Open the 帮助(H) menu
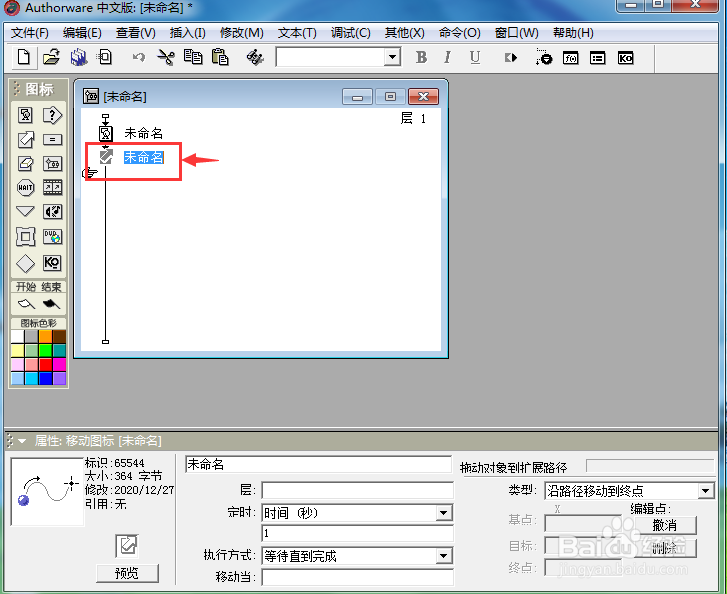 [x=573, y=33]
